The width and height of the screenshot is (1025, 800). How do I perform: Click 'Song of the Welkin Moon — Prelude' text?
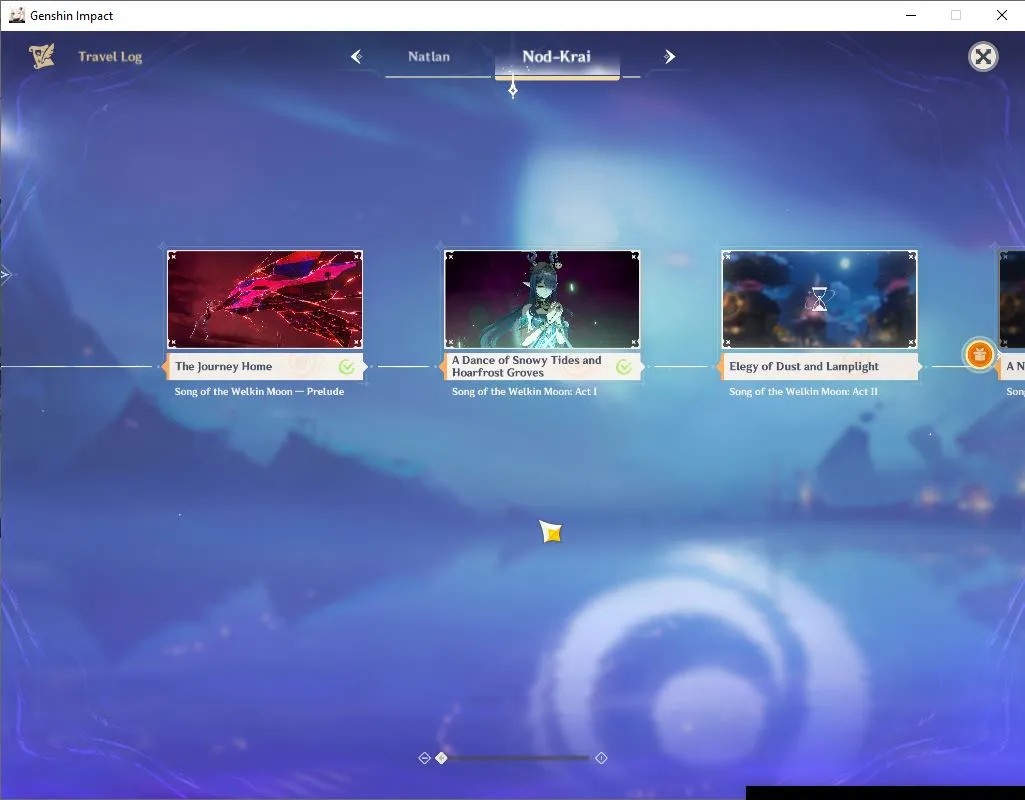coord(259,392)
